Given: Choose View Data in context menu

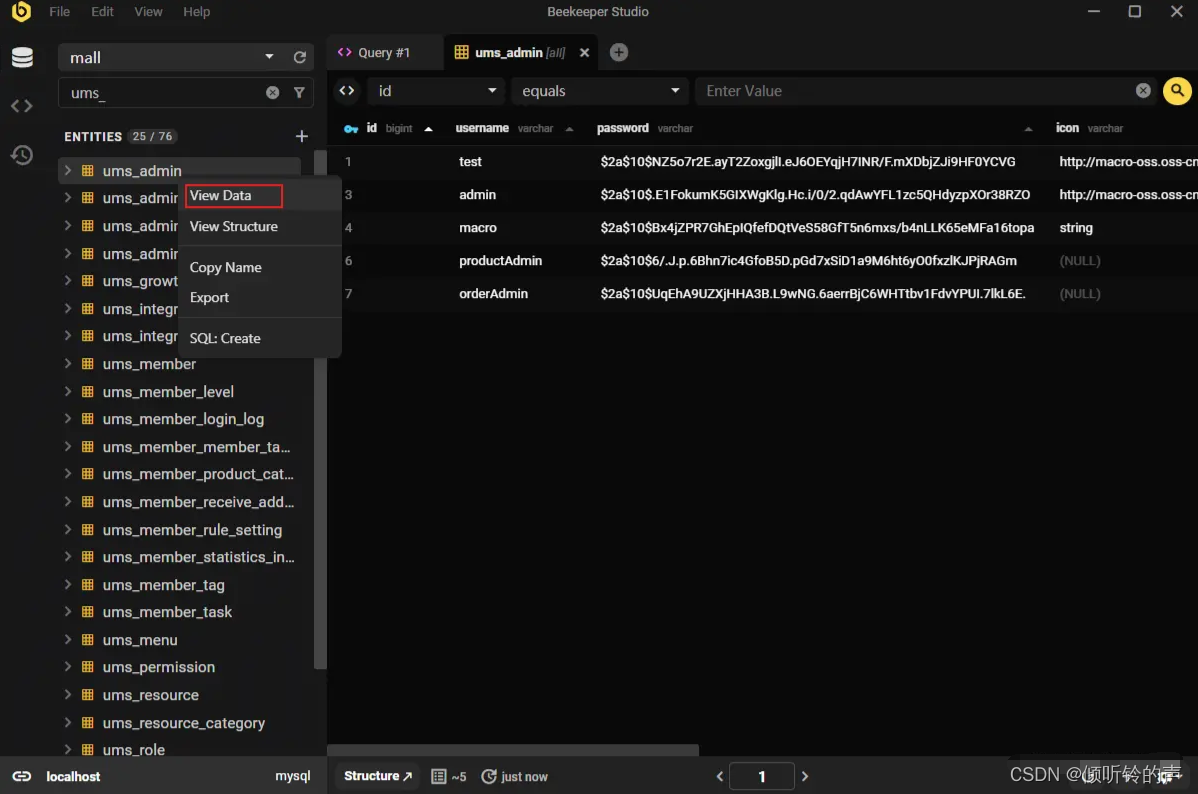Looking at the screenshot, I should click(x=259, y=196).
